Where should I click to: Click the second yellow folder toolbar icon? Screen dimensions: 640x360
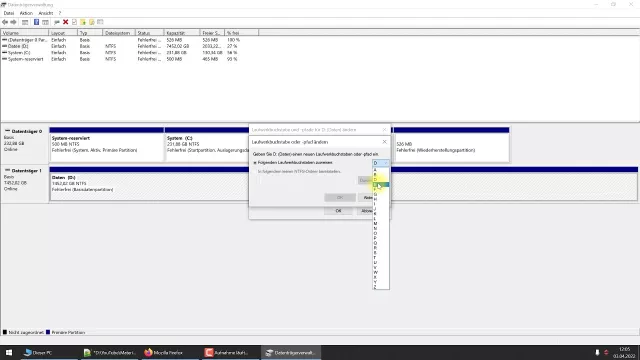tap(92, 22)
